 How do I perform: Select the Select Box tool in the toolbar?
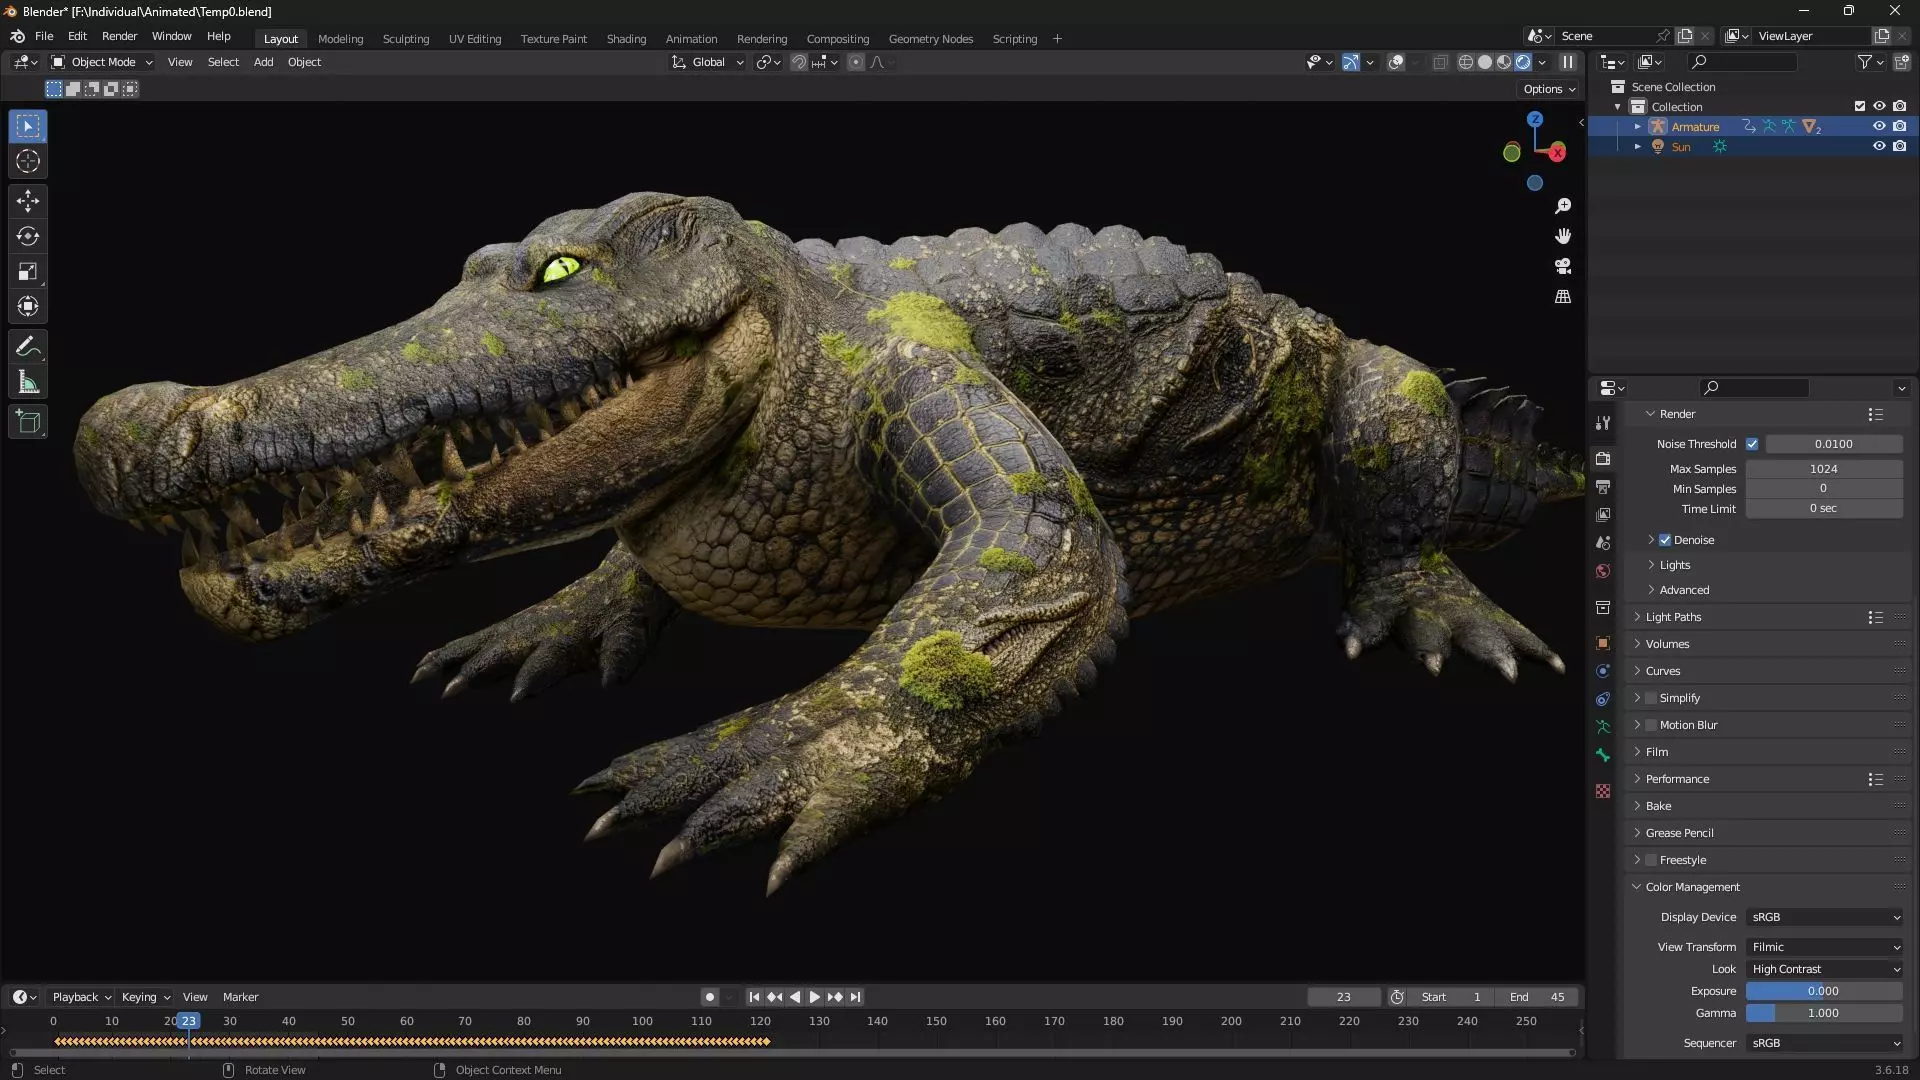tap(28, 126)
